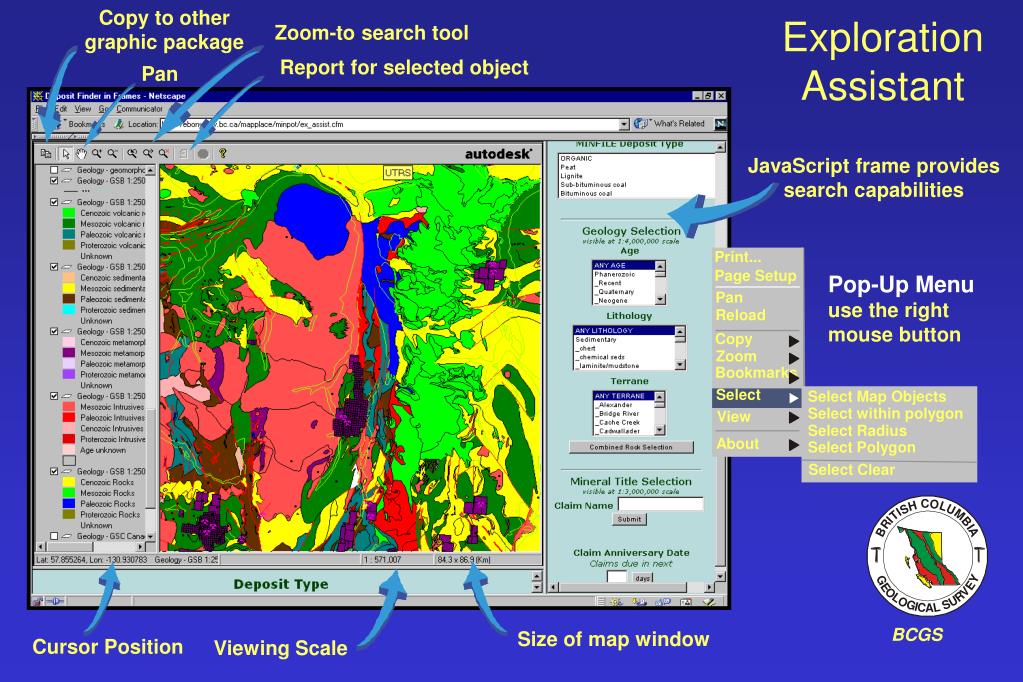Screen dimensions: 1023x682
Task: Click the Submit button under Claim Name
Action: tap(630, 519)
